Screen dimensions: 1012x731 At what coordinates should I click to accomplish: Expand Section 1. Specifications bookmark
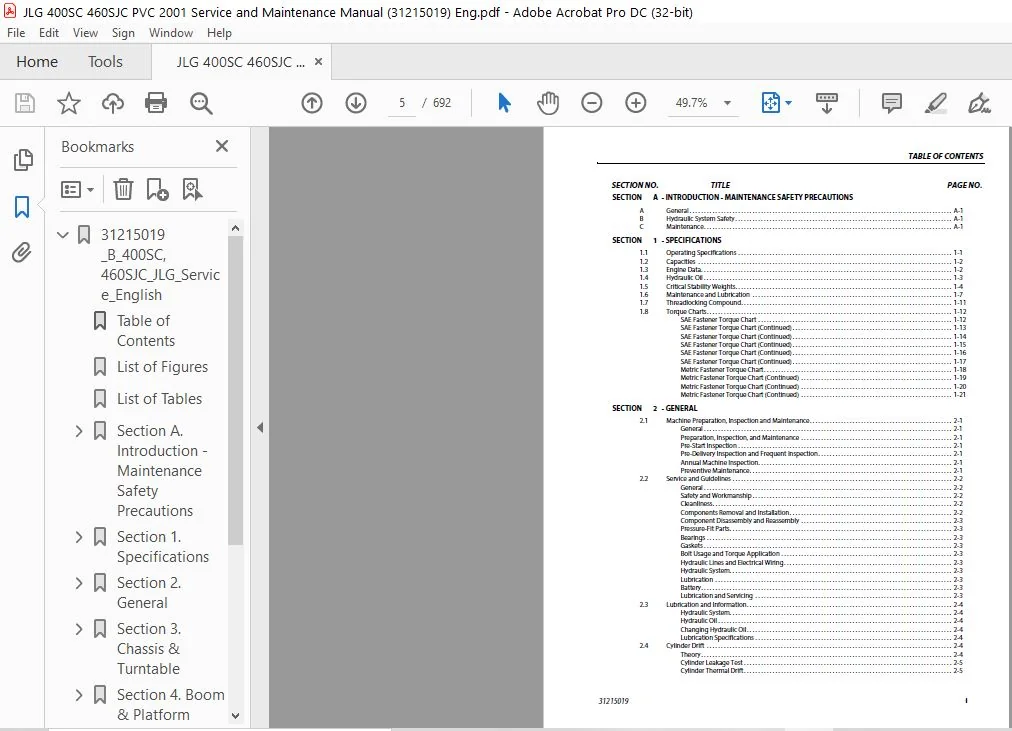point(79,537)
